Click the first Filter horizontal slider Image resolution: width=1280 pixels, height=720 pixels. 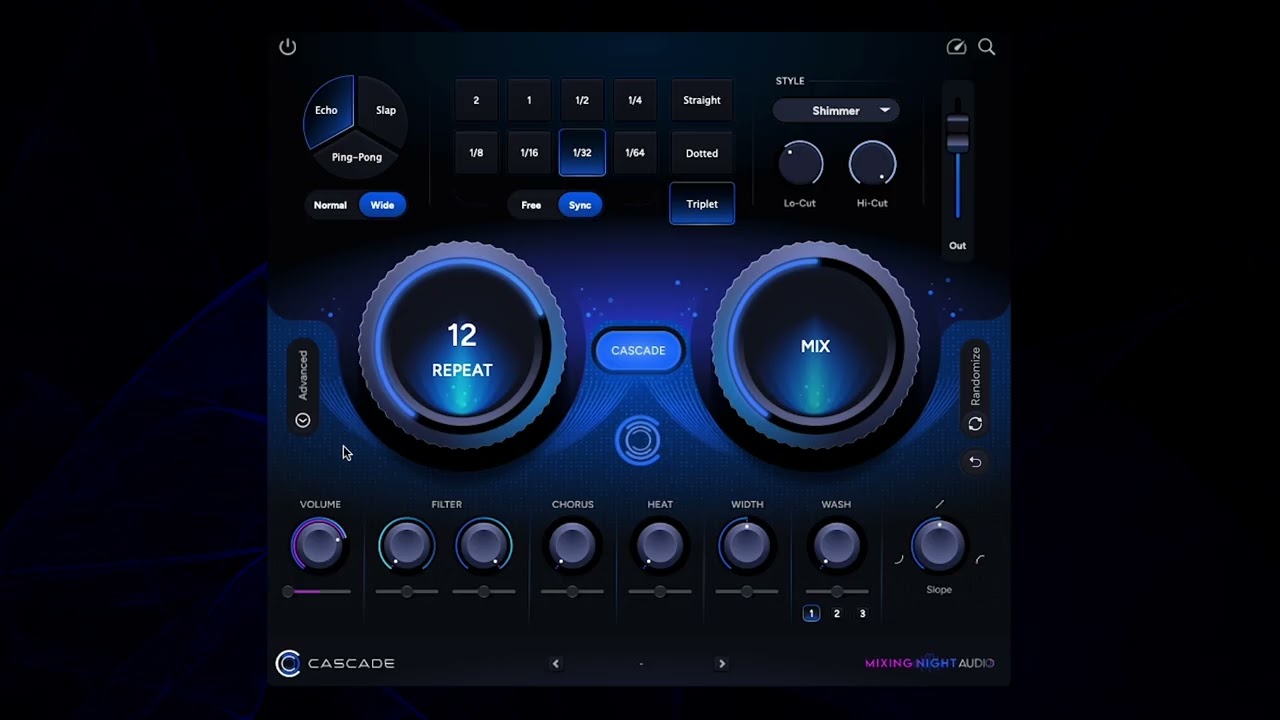pyautogui.click(x=407, y=592)
